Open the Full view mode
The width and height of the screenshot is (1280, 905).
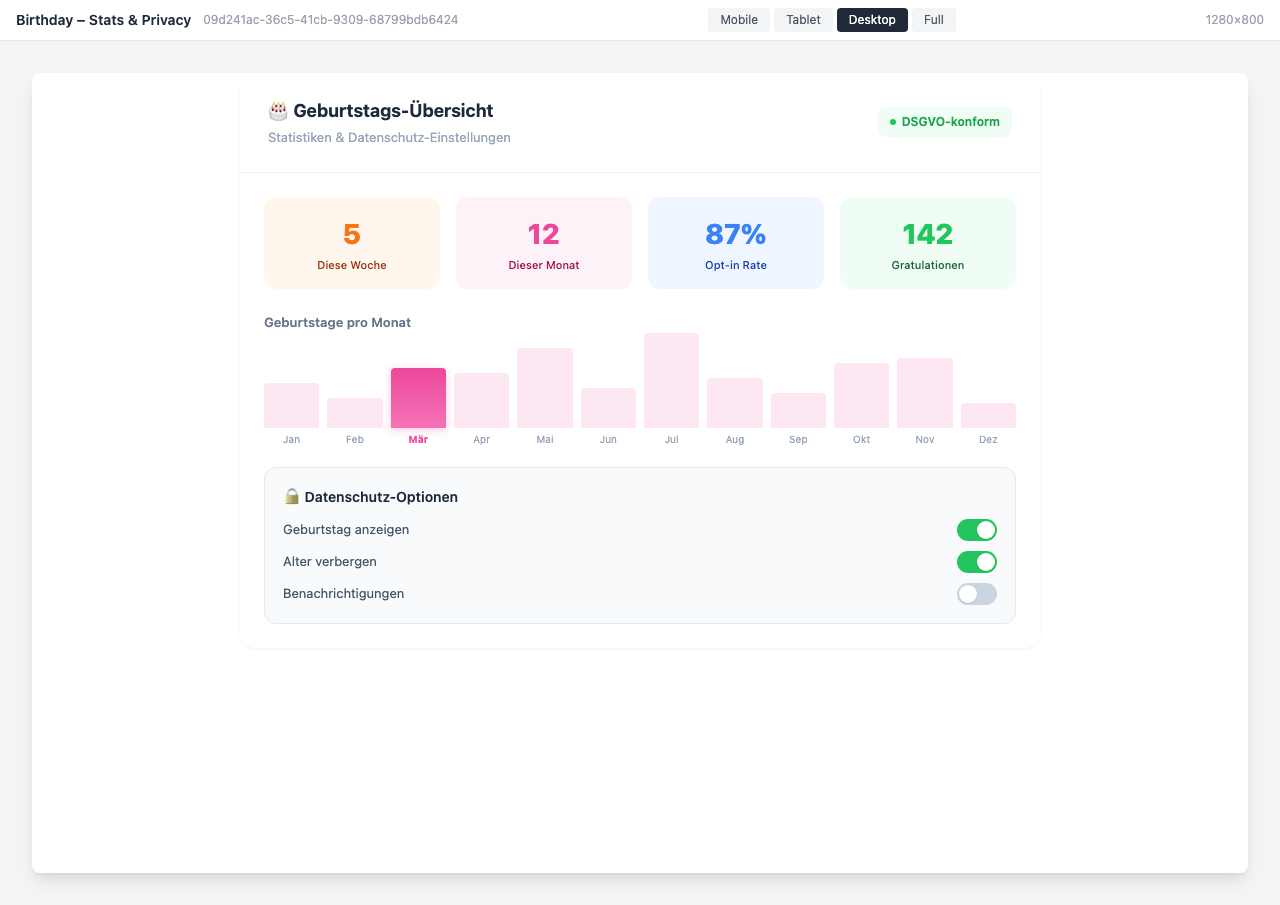[x=933, y=19]
